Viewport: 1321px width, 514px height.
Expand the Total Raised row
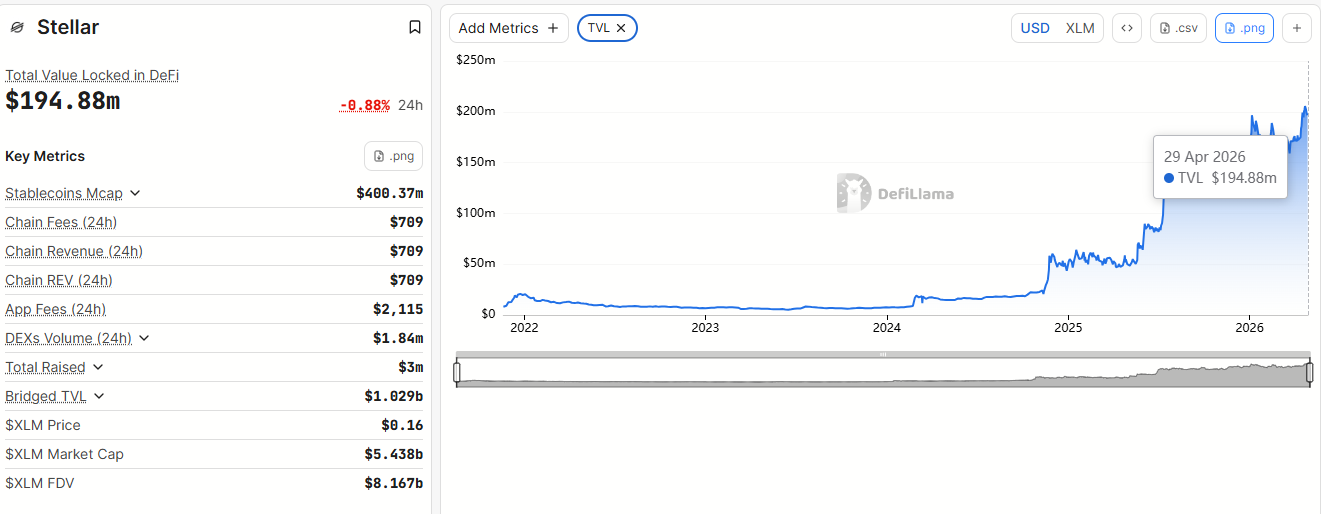pyautogui.click(x=98, y=367)
